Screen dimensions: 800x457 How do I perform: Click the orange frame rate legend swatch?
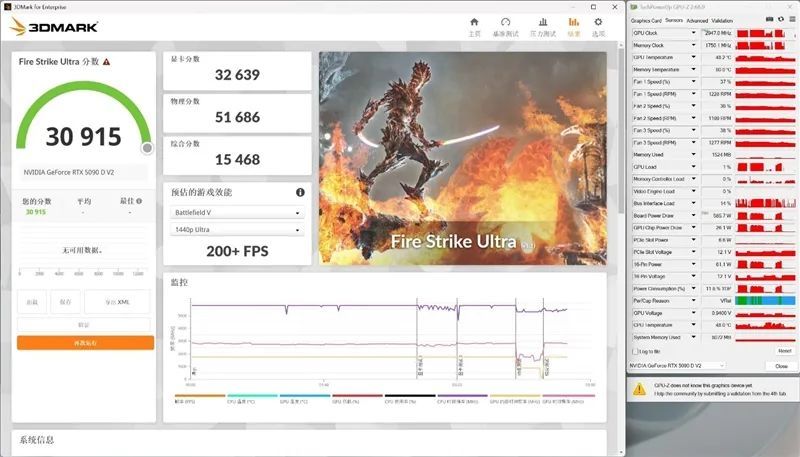click(x=199, y=395)
